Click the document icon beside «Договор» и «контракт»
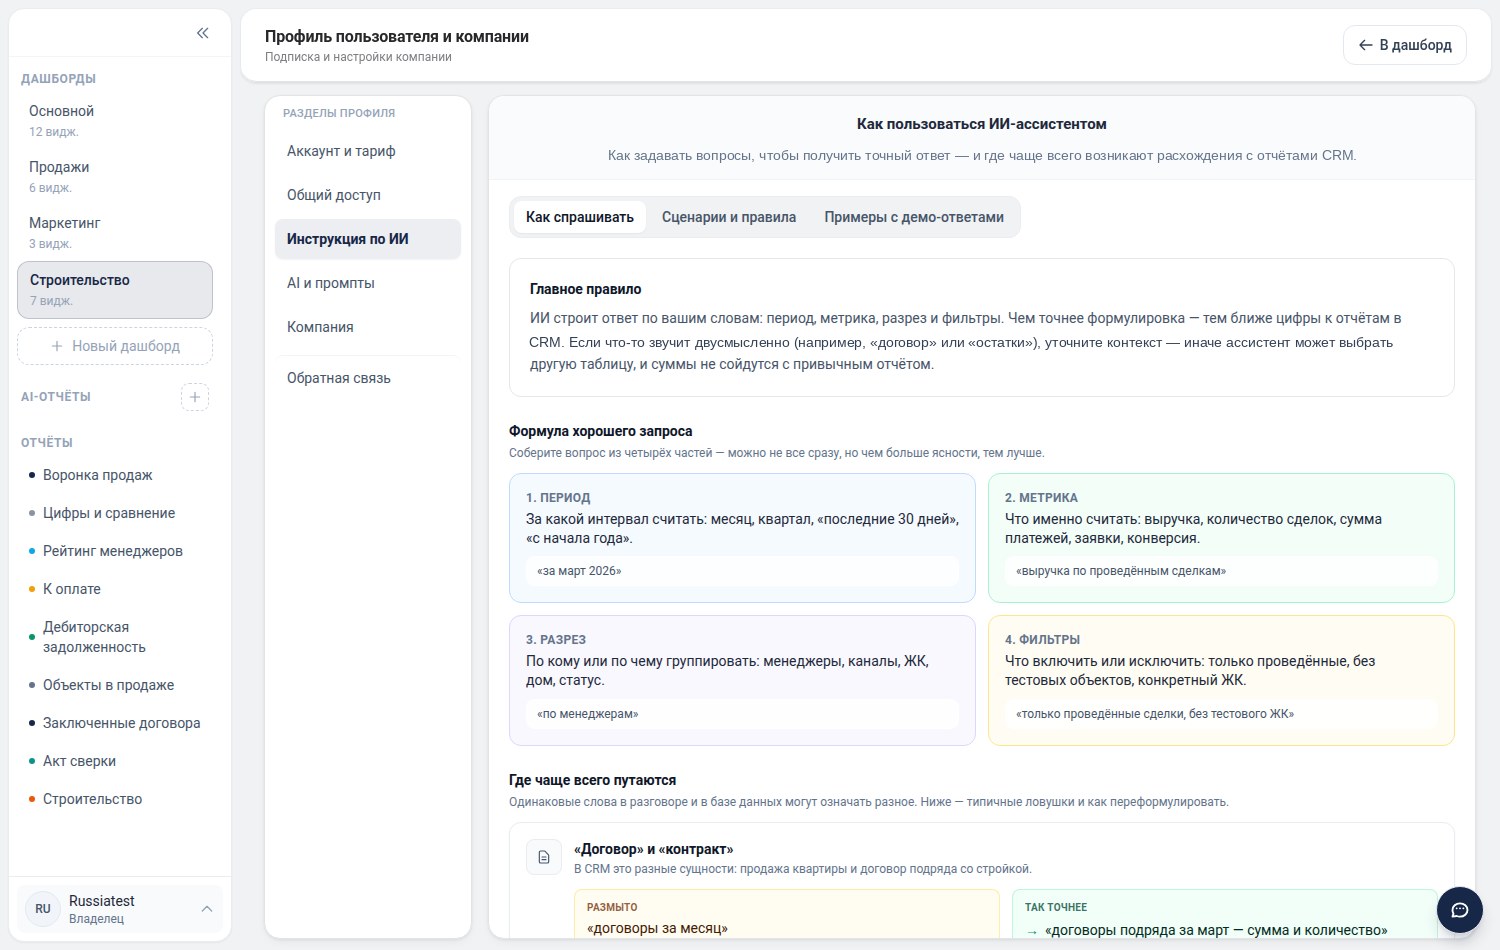The image size is (1500, 950). [x=544, y=857]
